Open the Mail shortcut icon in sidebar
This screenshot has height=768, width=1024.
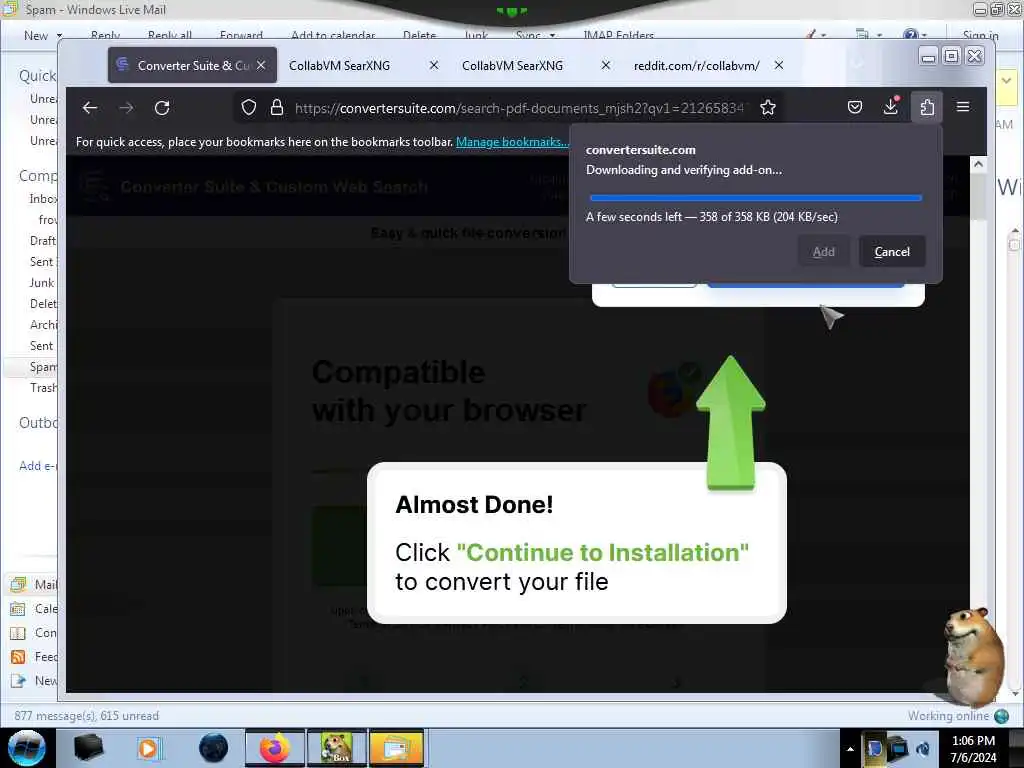point(18,584)
